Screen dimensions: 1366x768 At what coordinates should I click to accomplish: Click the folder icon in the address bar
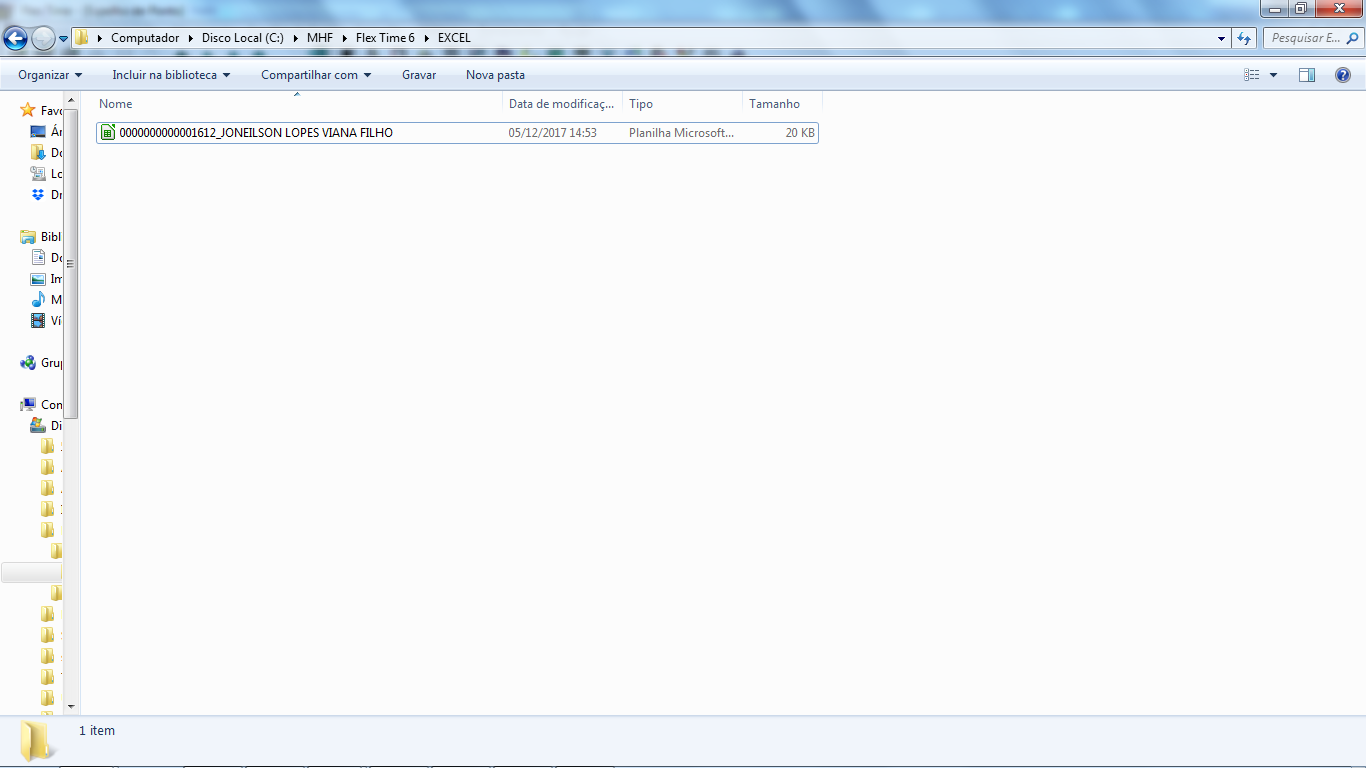[82, 38]
